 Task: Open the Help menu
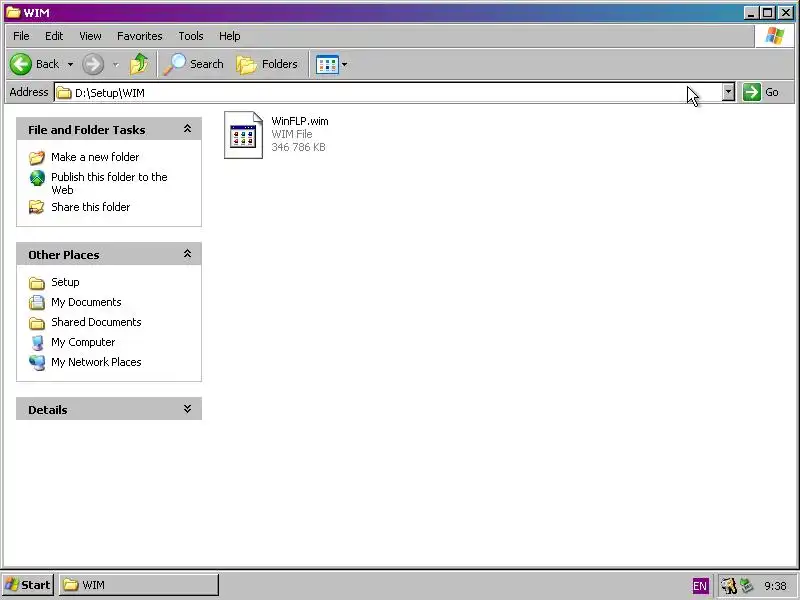(x=230, y=36)
